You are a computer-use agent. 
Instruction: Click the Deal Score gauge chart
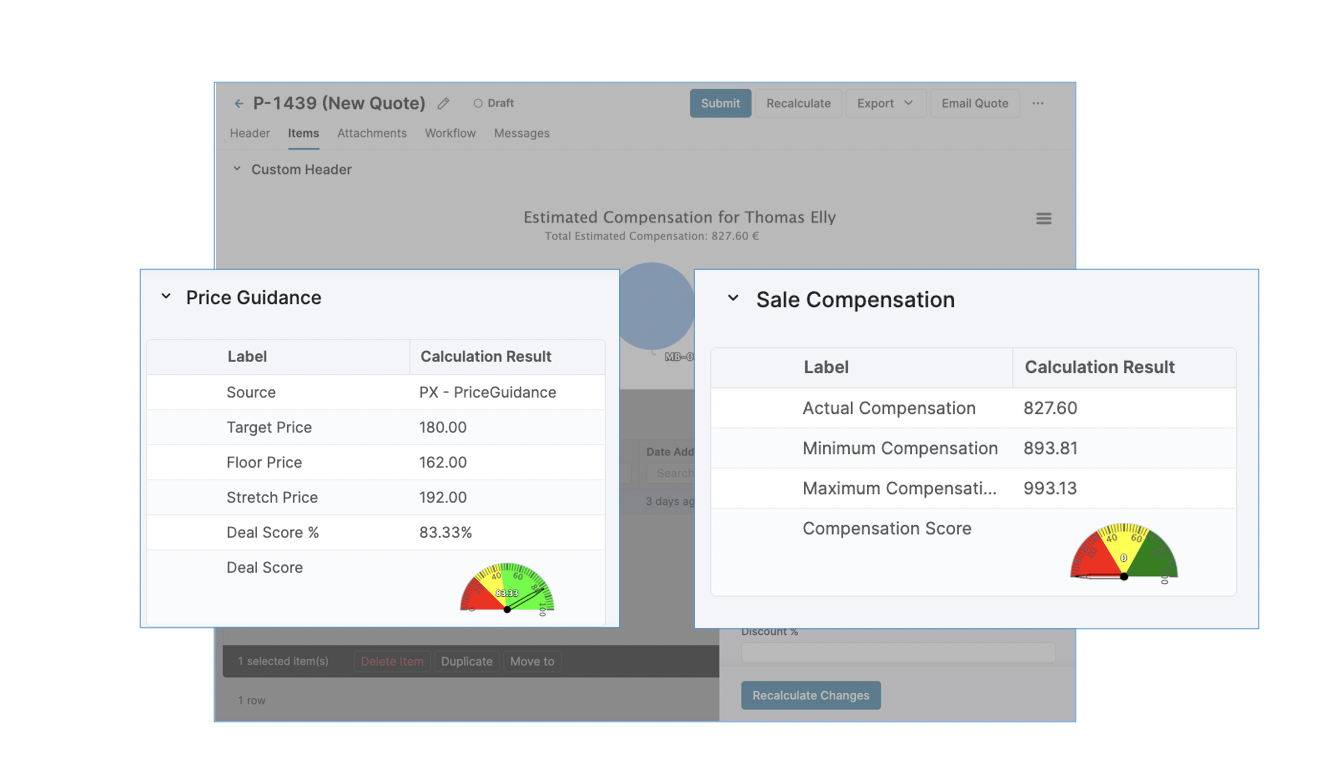507,588
